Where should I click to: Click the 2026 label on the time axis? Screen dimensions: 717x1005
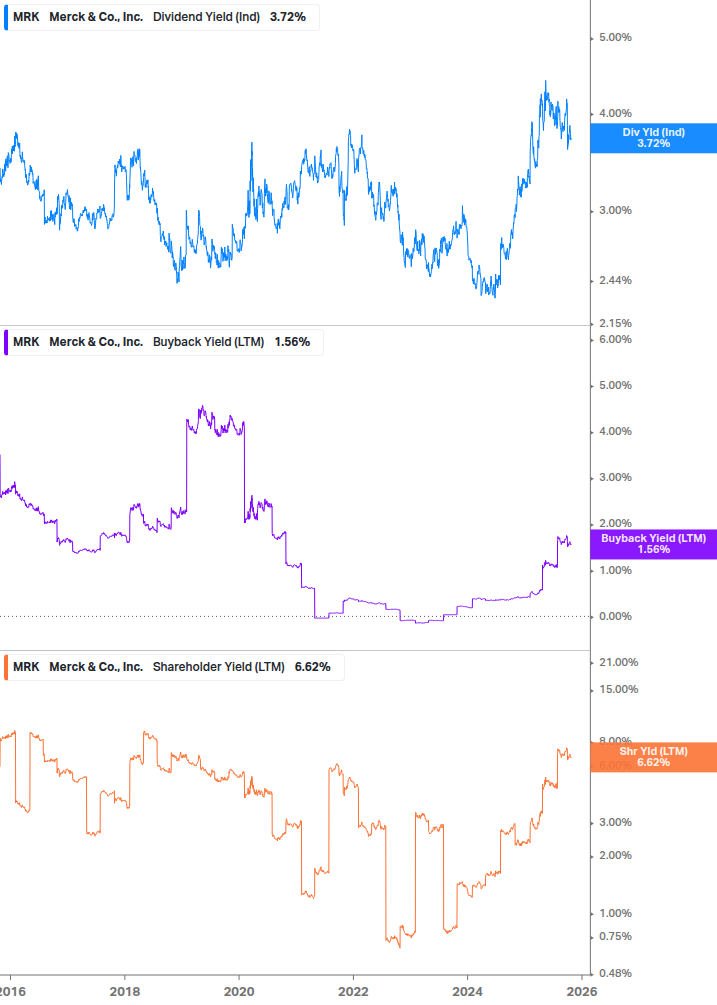click(x=582, y=990)
